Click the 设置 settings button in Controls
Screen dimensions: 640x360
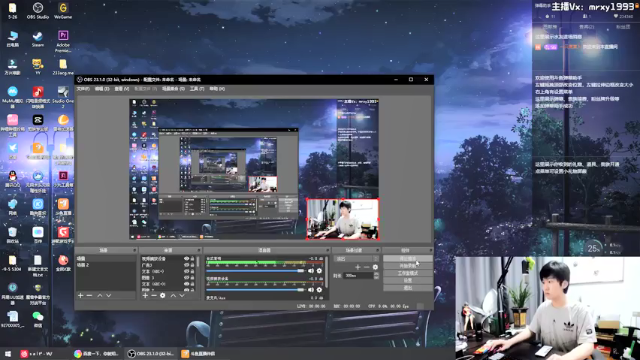coord(408,280)
